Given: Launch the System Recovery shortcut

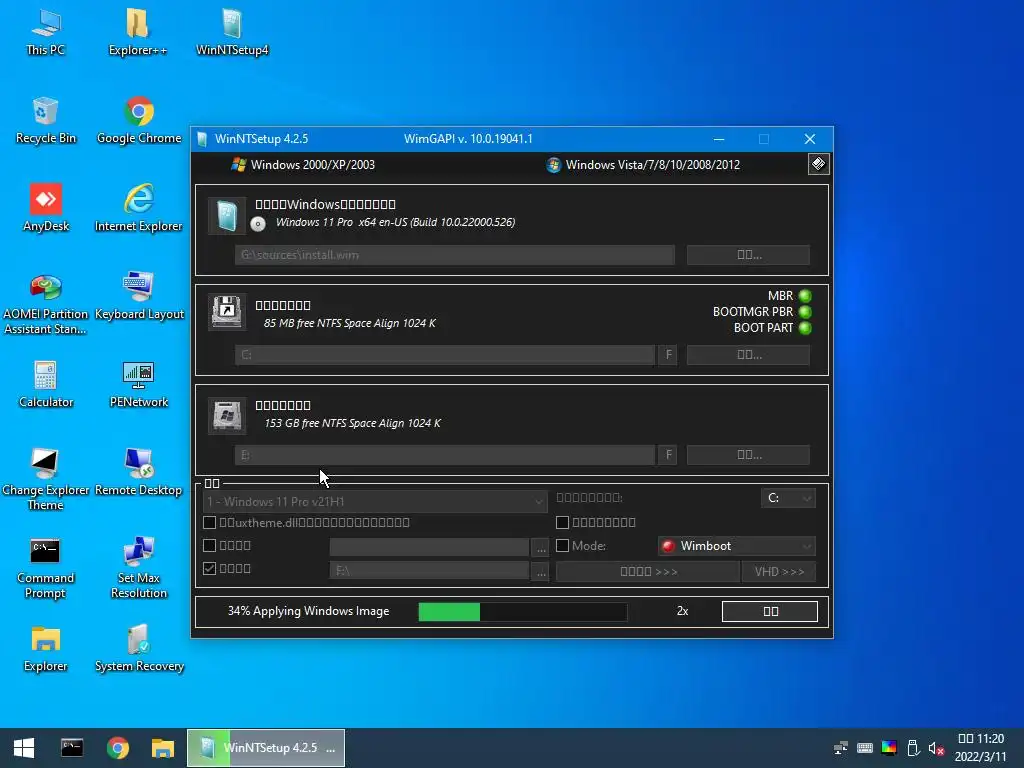Looking at the screenshot, I should pyautogui.click(x=138, y=650).
